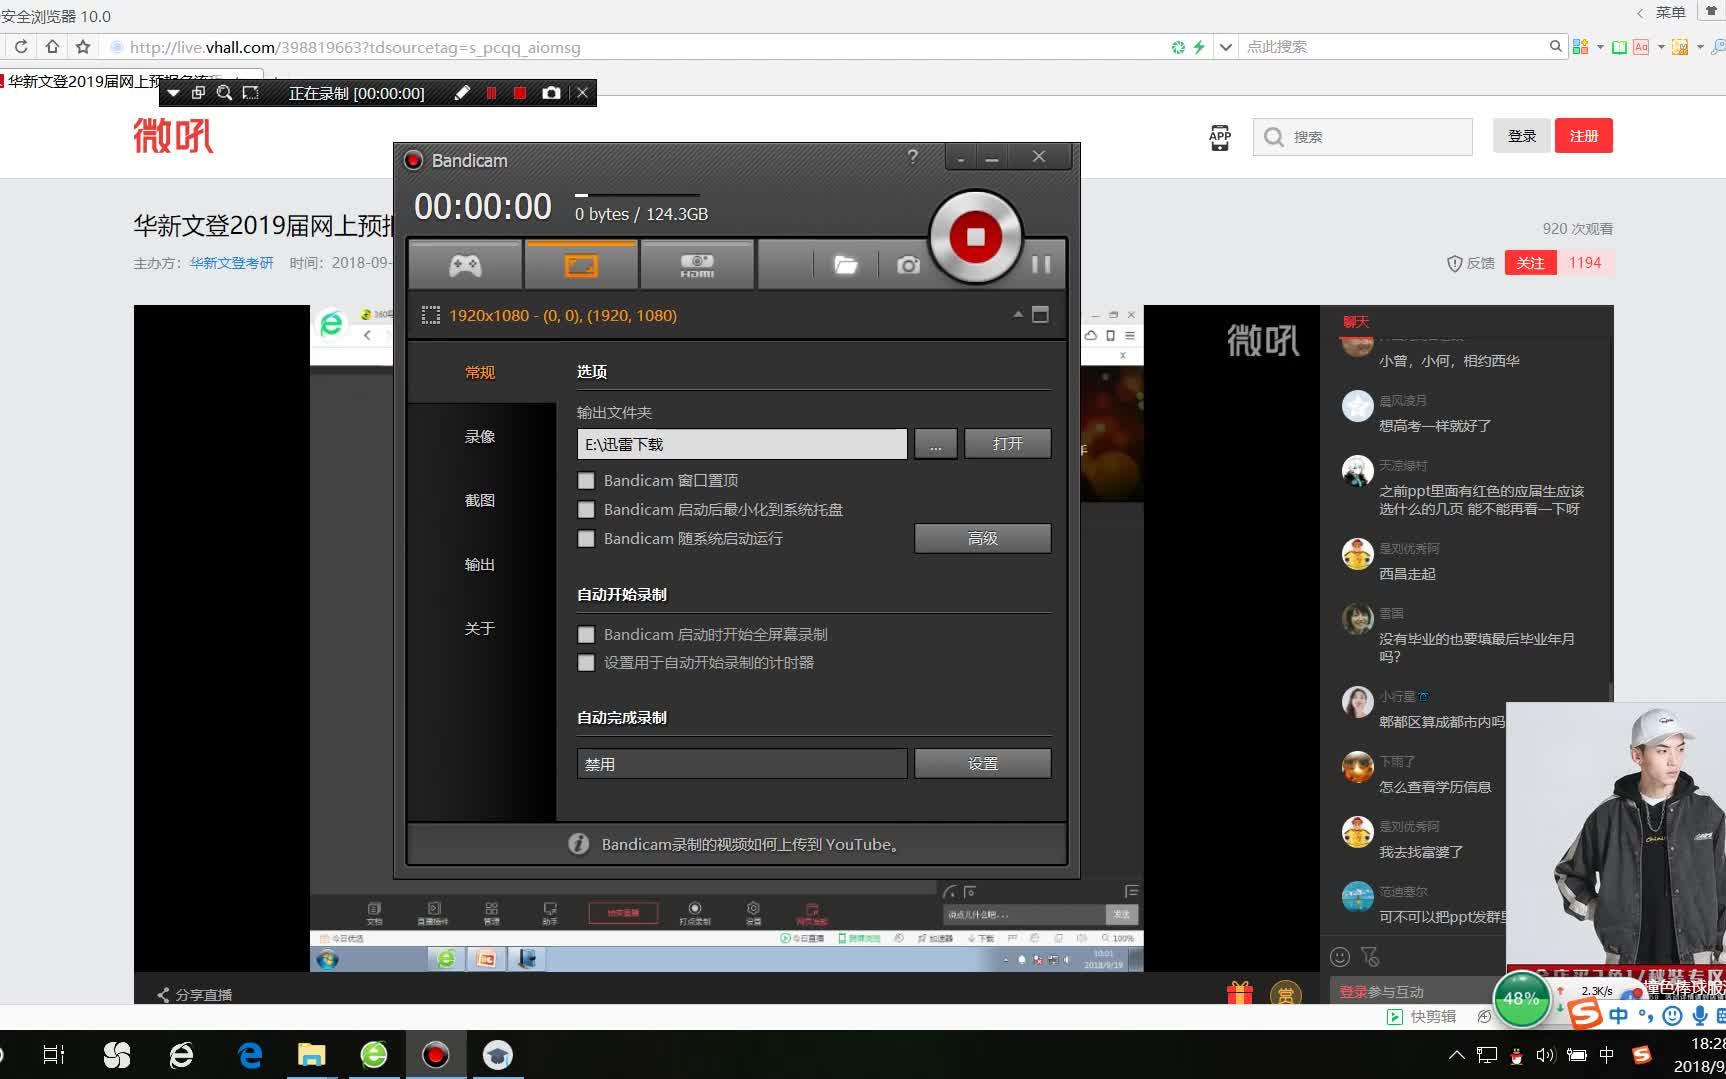Toggle Bandicam 随系统启动运行 checkbox
The width and height of the screenshot is (1726, 1079).
[586, 539]
